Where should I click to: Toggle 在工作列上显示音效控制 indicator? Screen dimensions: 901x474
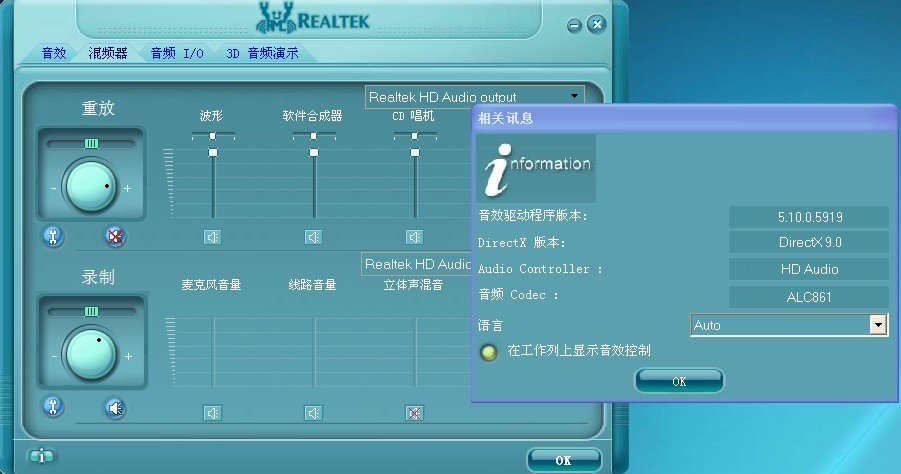pos(489,352)
